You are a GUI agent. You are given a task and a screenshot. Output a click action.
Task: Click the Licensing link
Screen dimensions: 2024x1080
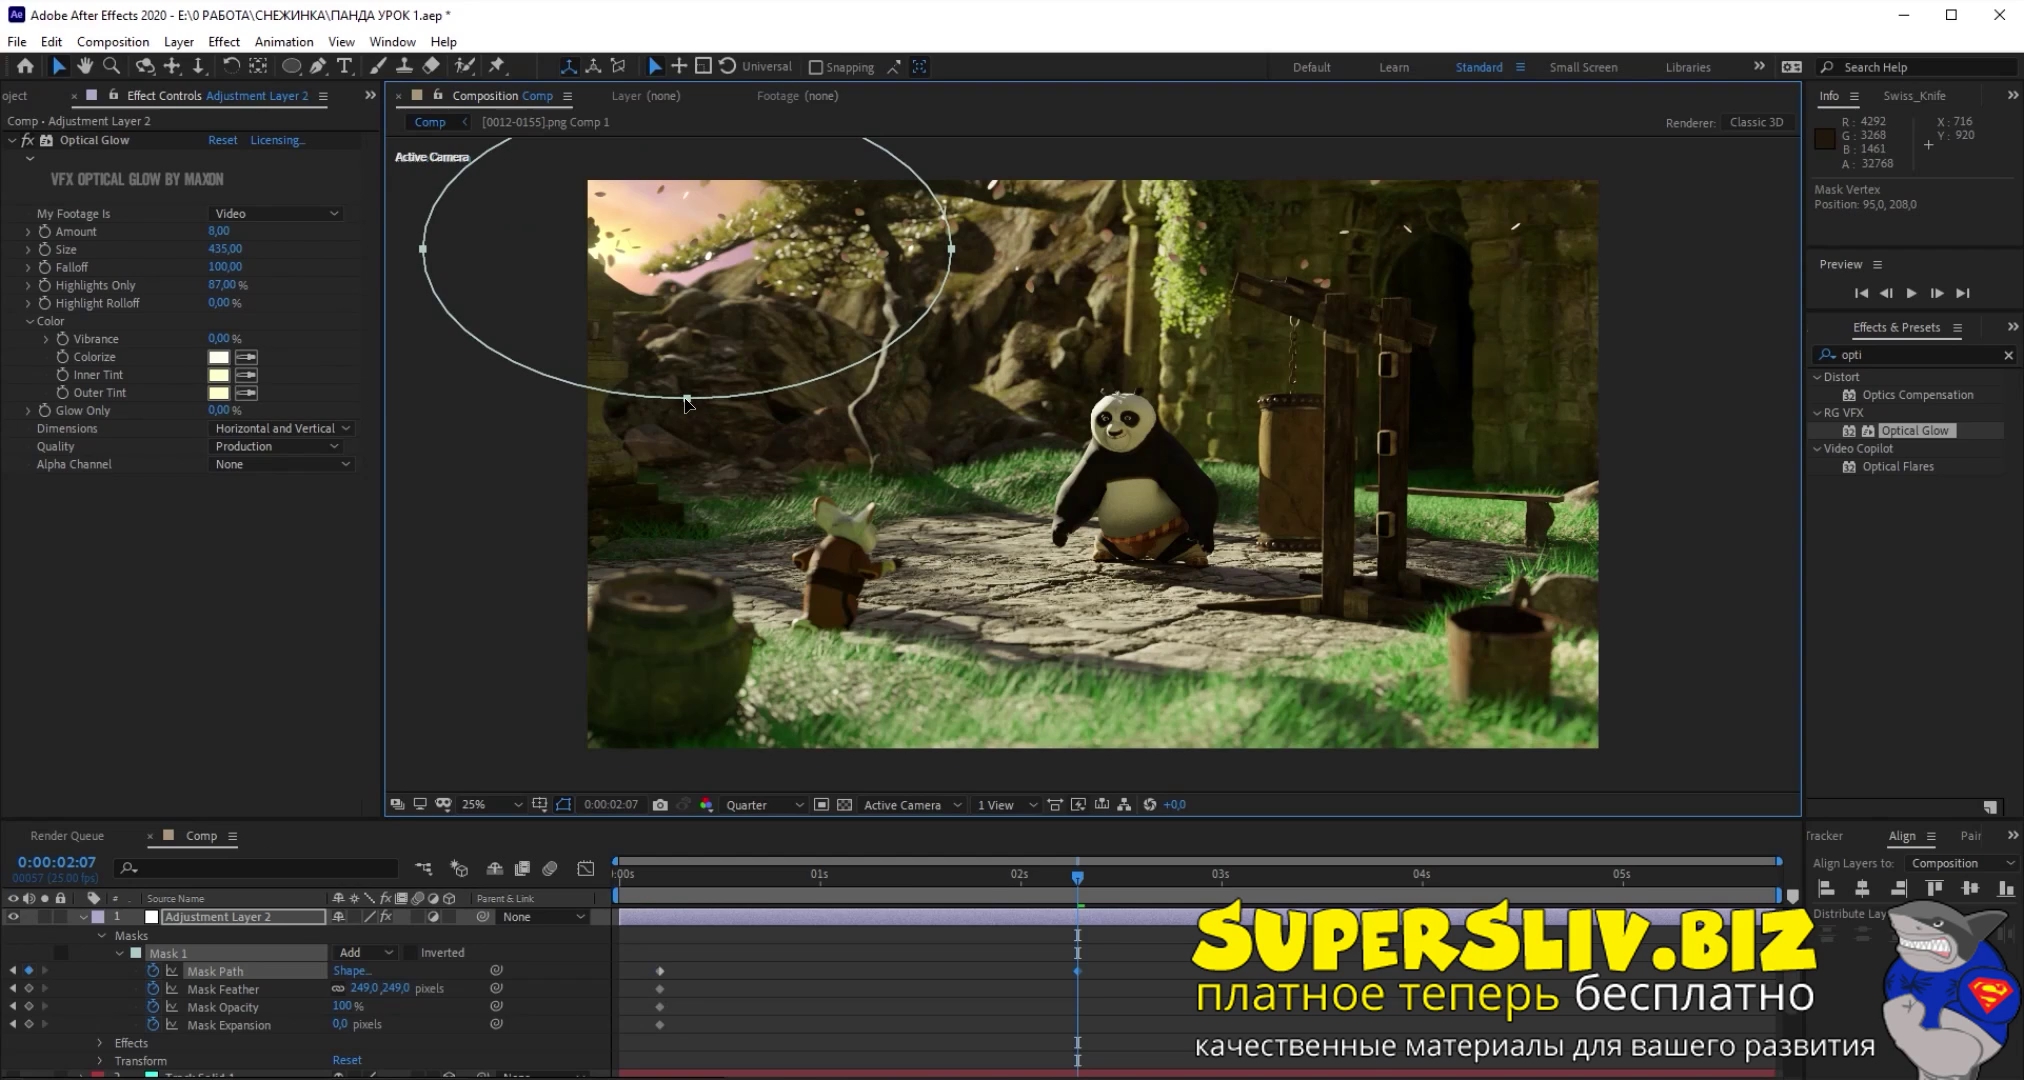tap(277, 140)
